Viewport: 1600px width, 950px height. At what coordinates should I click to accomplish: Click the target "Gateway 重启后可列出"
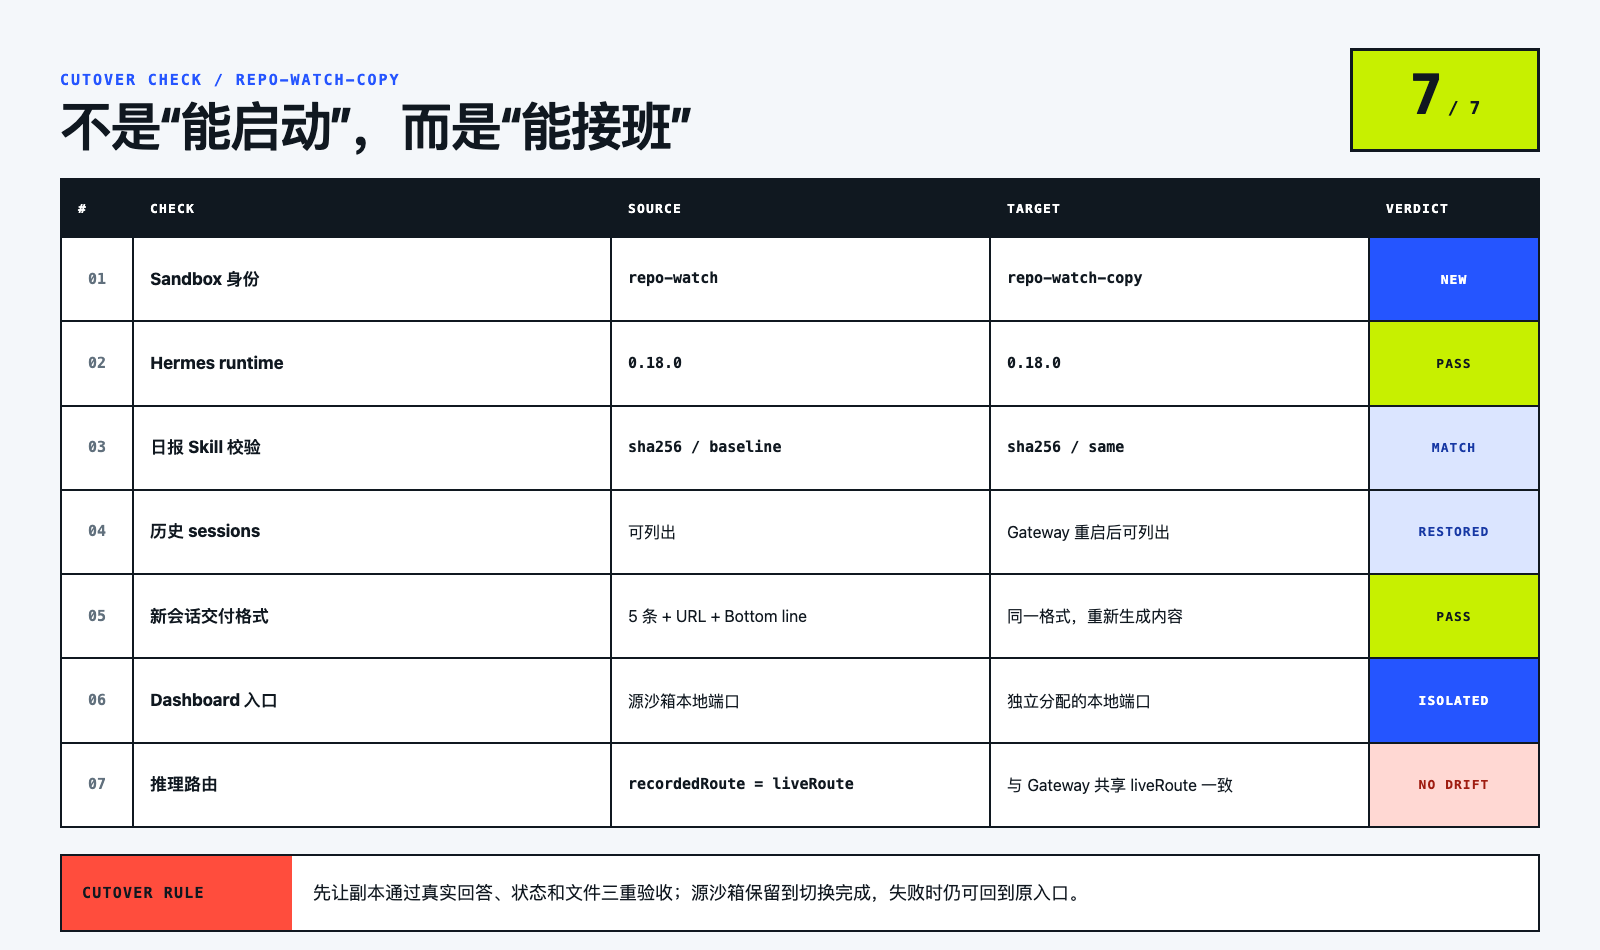[x=1088, y=532]
